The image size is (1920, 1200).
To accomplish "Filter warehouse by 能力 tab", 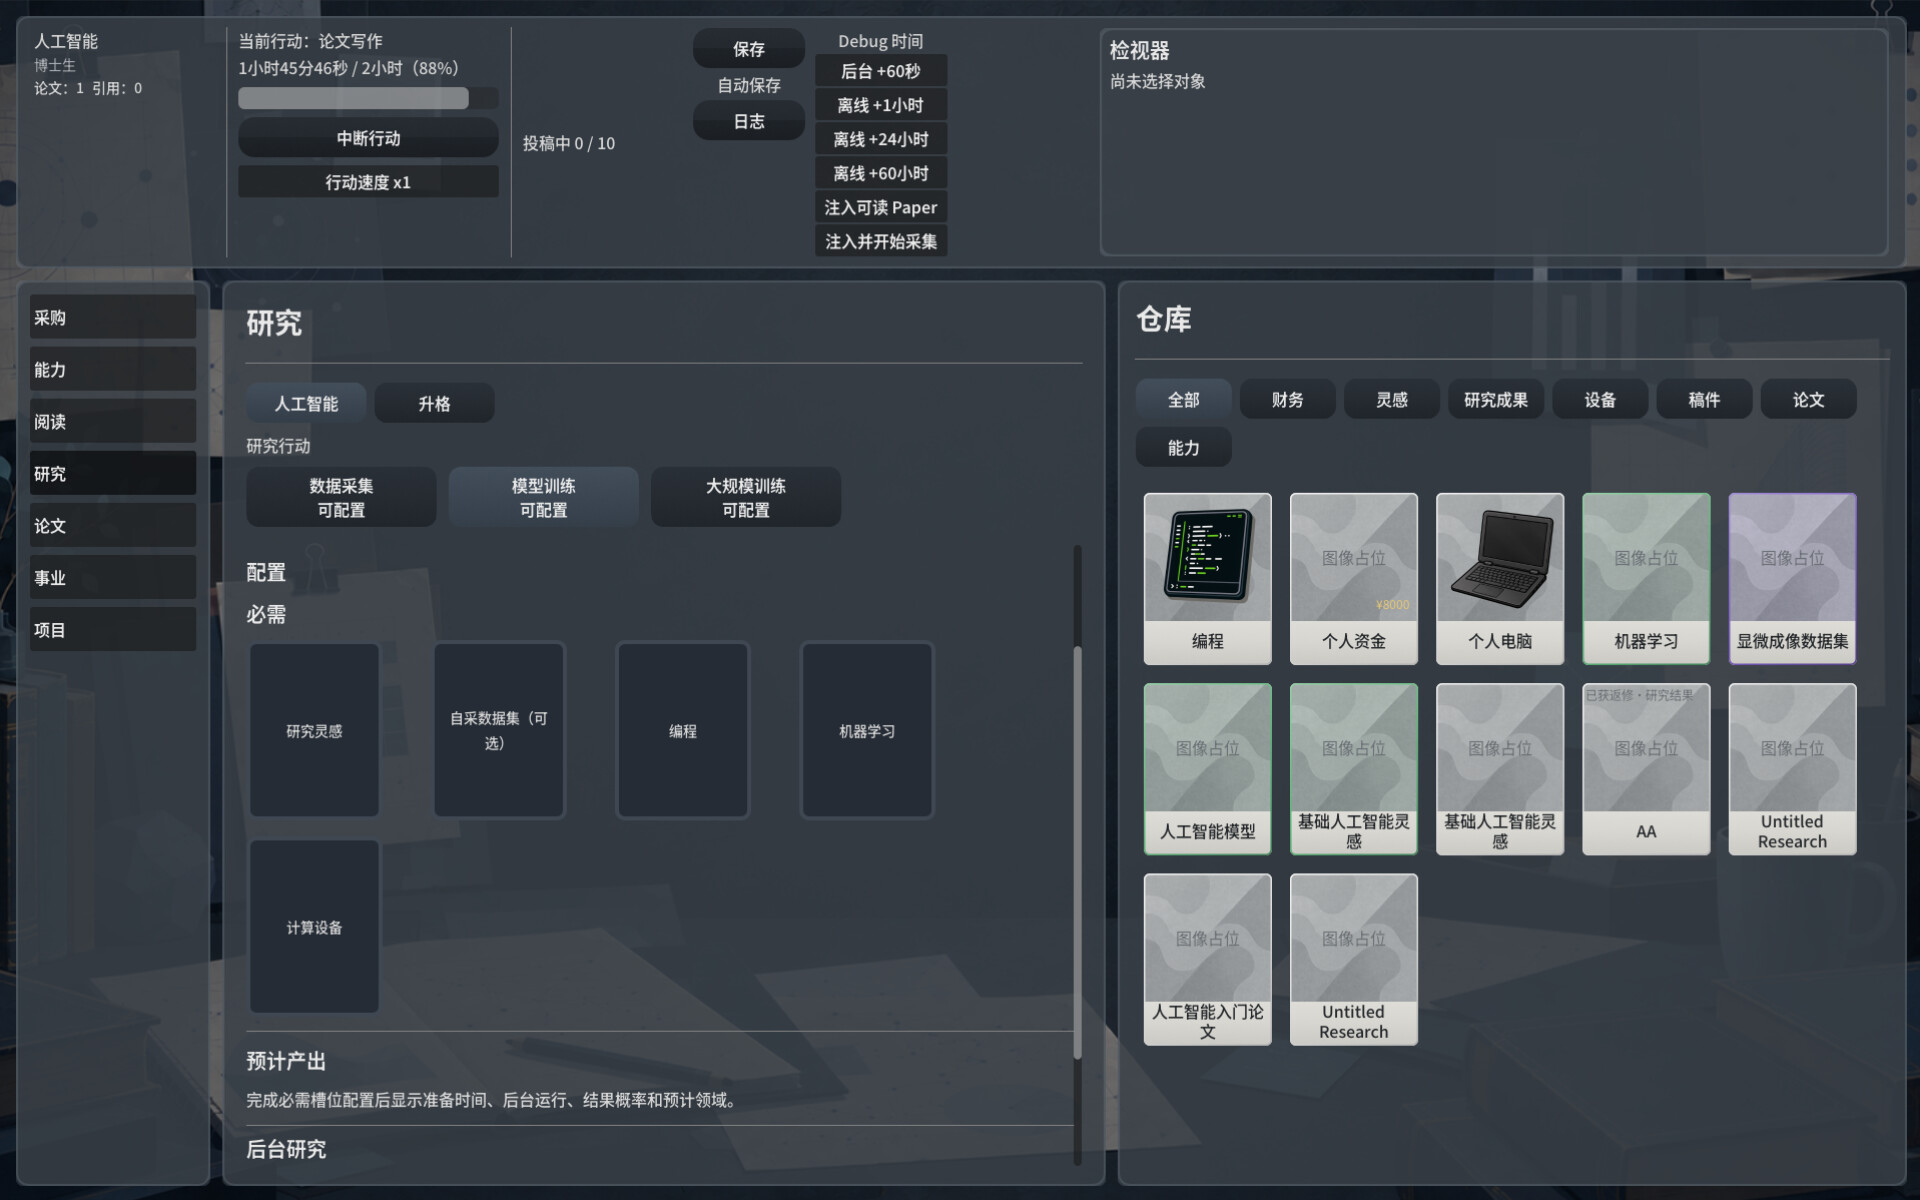I will coord(1183,447).
